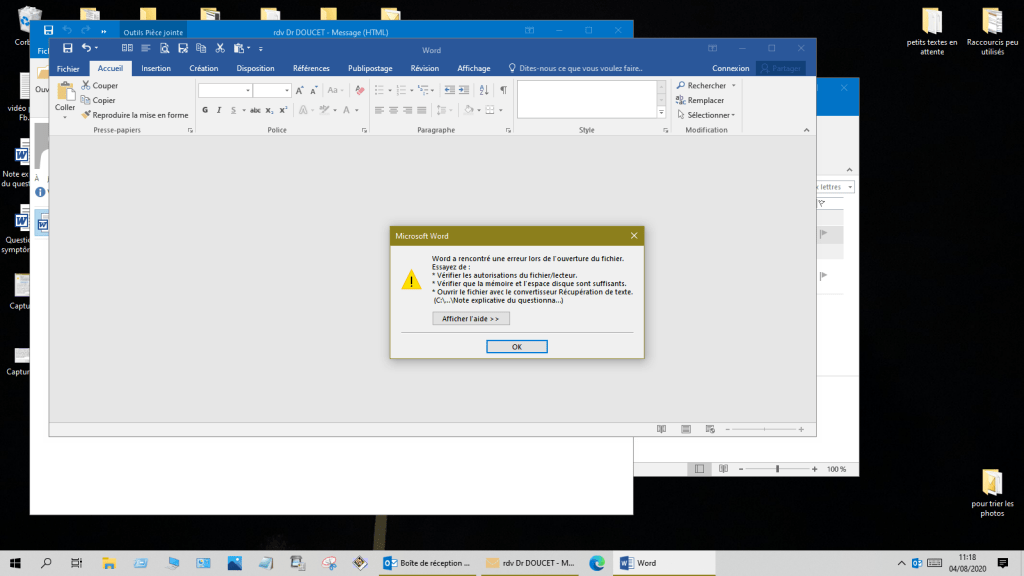This screenshot has height=576, width=1024.
Task: Expand the bullets list dropdown arrow
Action: pos(390,91)
